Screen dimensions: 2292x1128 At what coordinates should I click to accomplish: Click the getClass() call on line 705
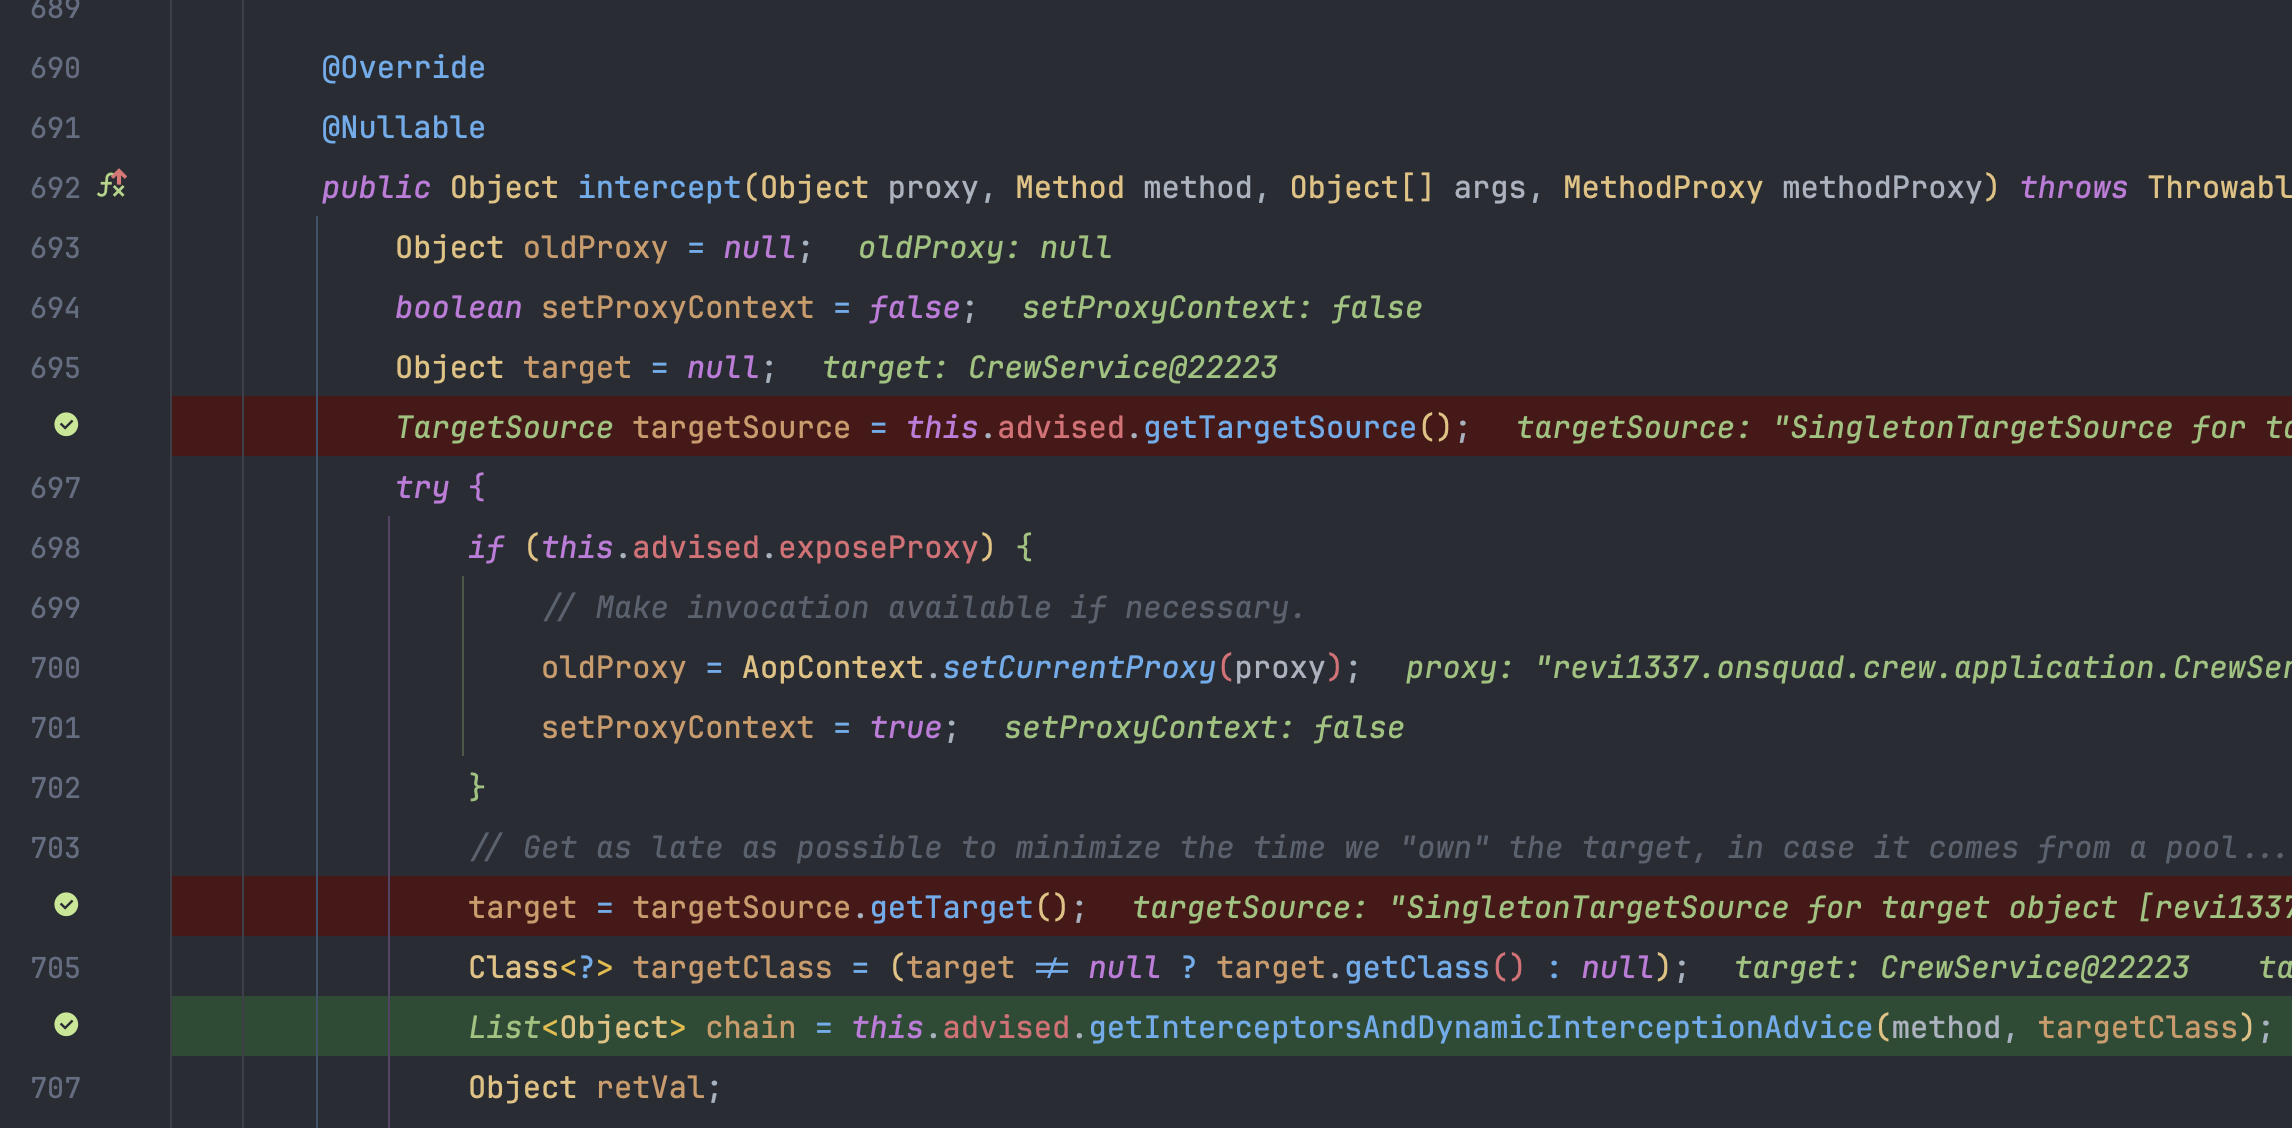1434,968
